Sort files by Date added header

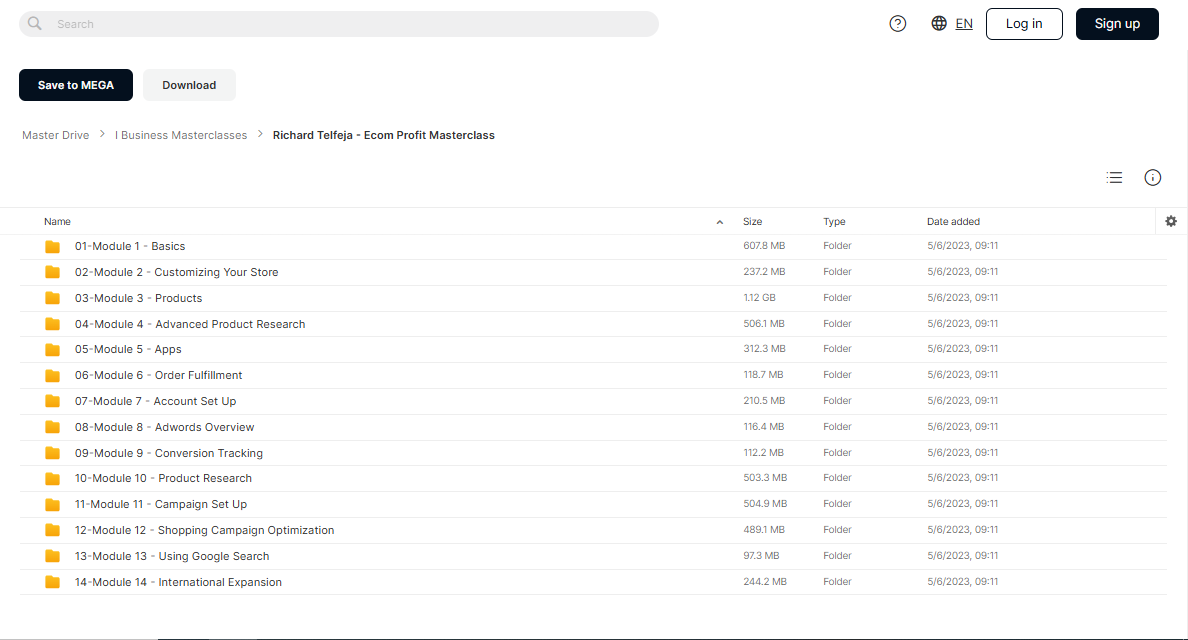[x=953, y=221]
